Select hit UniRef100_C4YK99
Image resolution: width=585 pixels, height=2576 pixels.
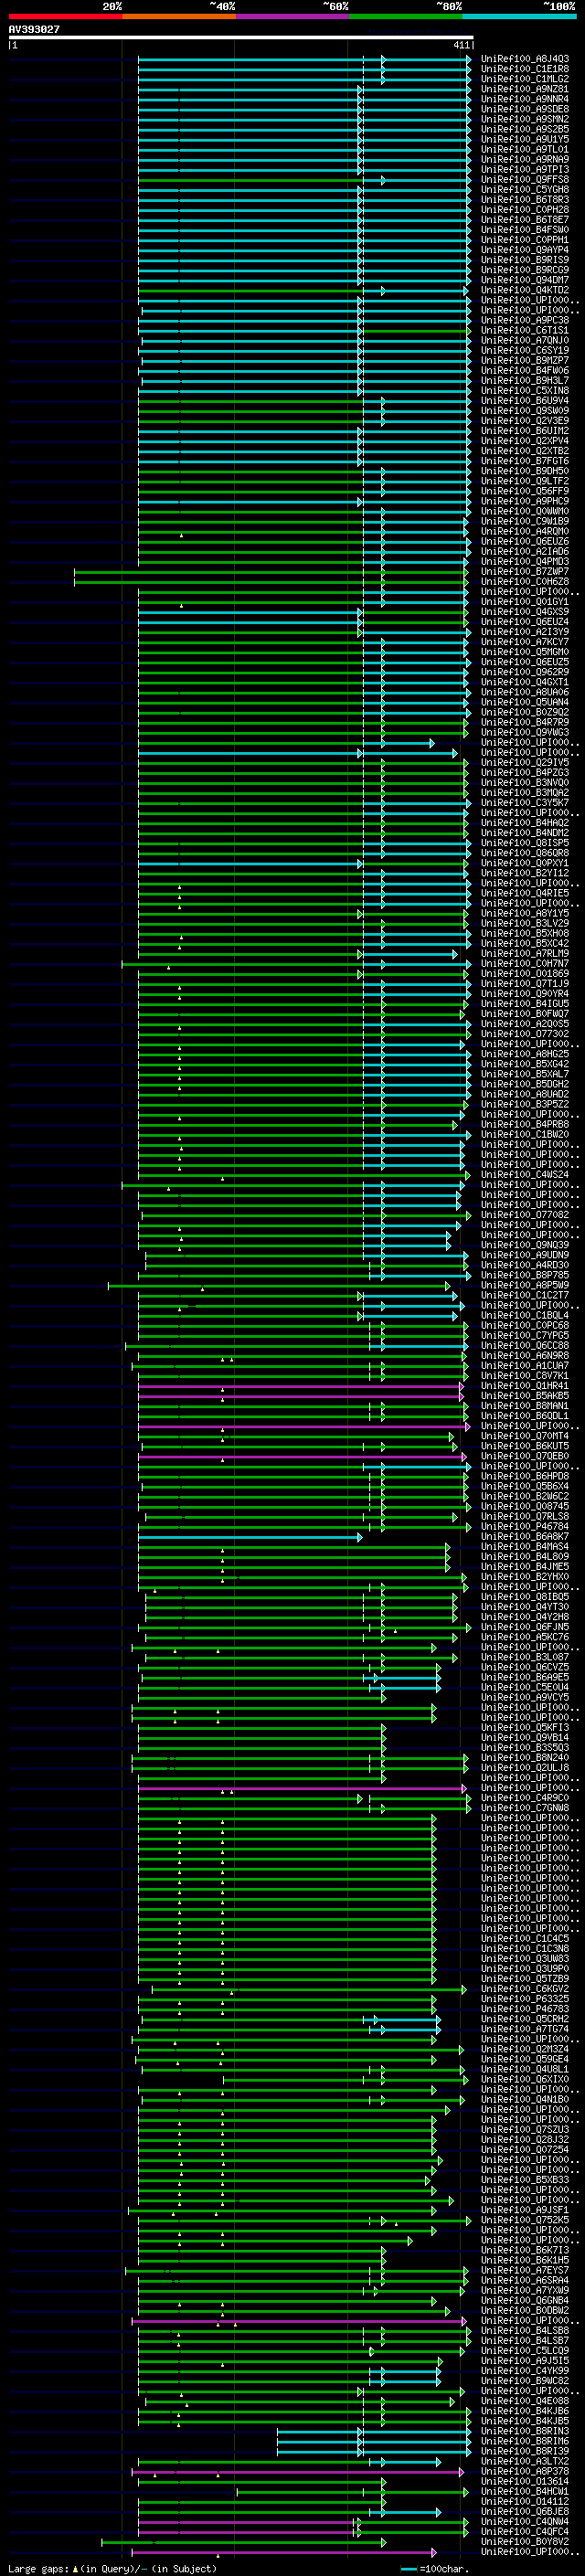pos(525,2371)
